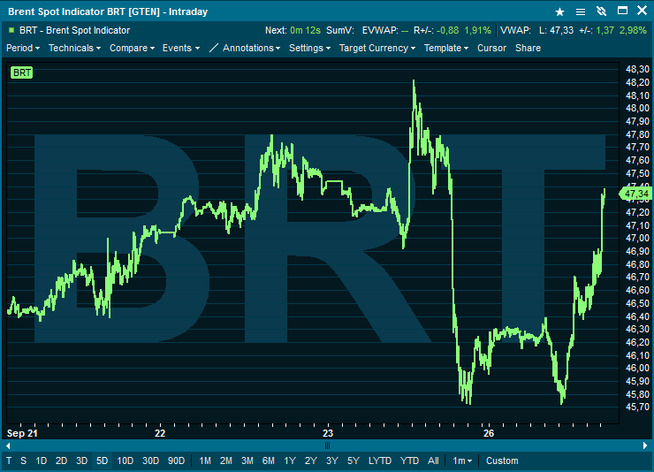Select the T (tick) period
The height and width of the screenshot is (472, 654).
click(9, 461)
